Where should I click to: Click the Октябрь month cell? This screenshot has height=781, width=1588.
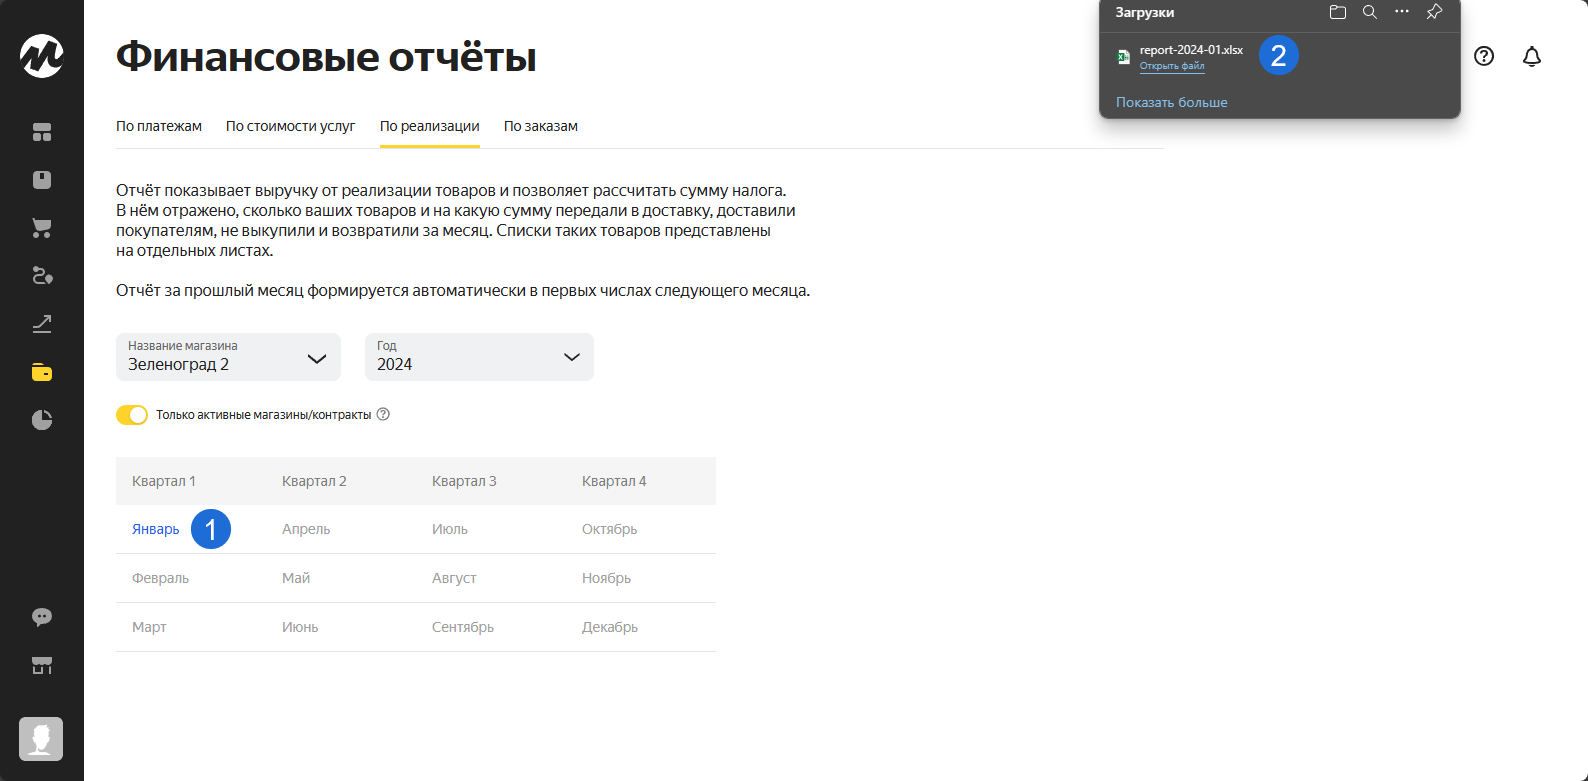point(610,529)
